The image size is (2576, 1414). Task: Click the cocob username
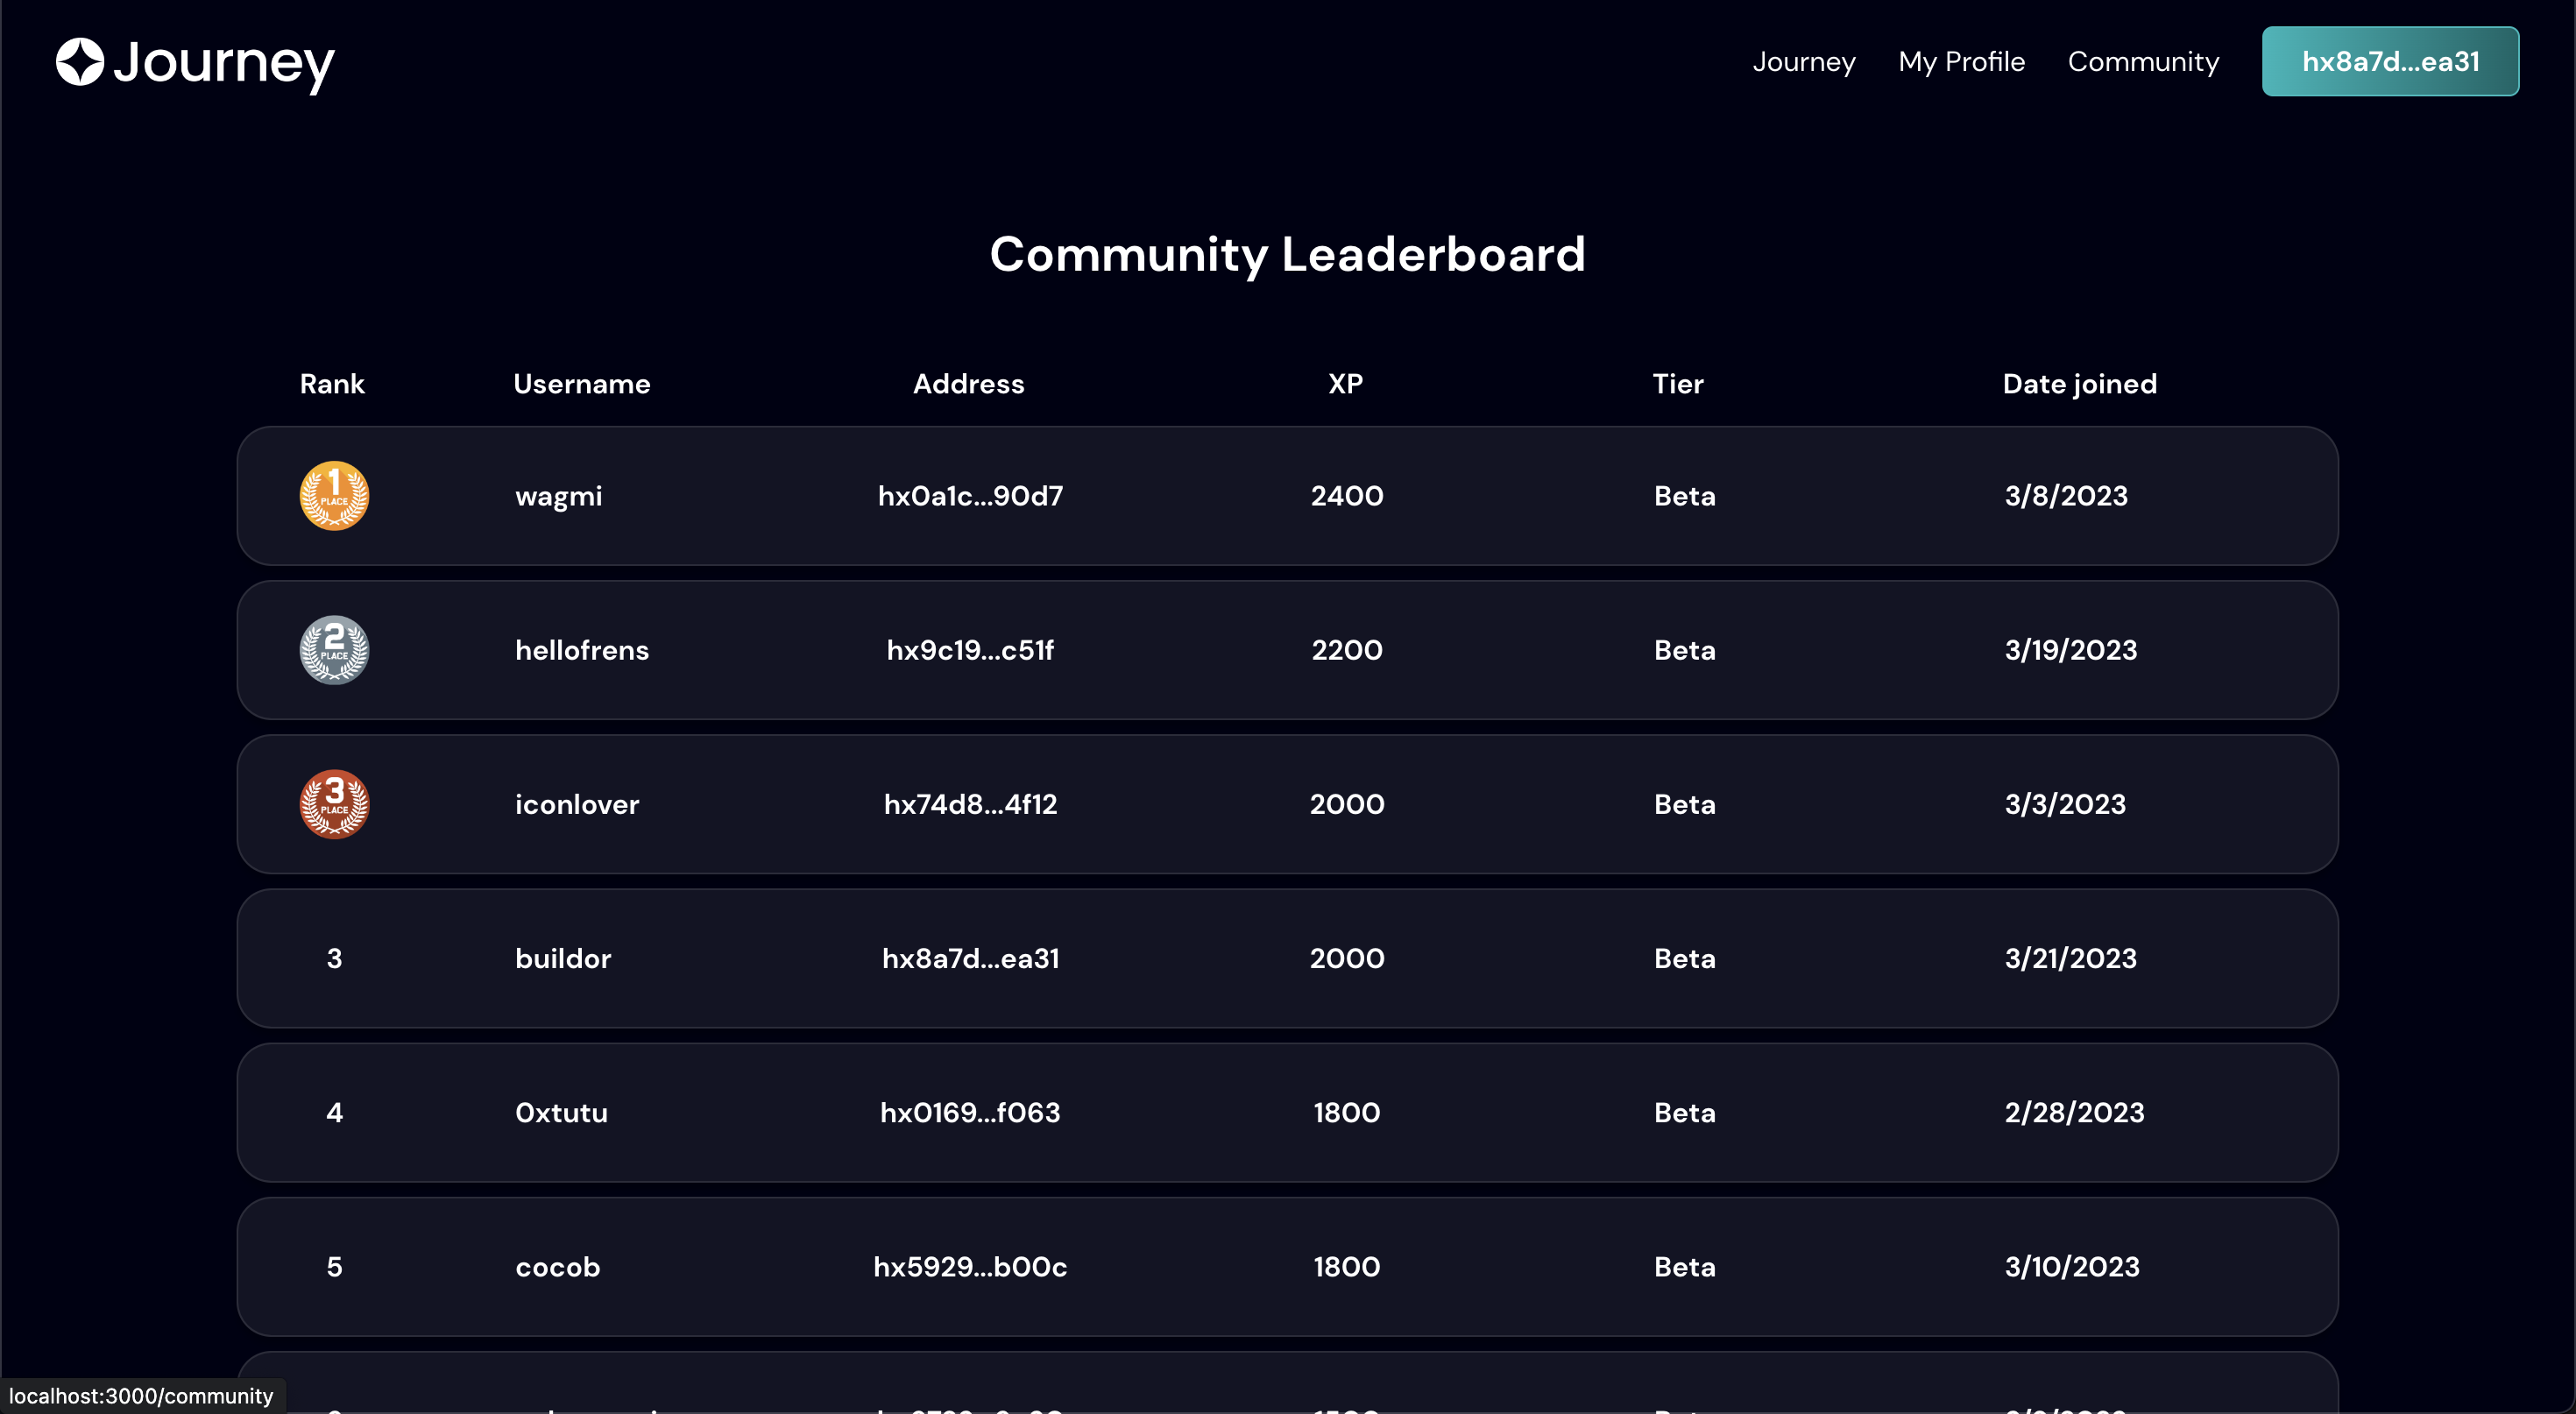pyautogui.click(x=557, y=1267)
